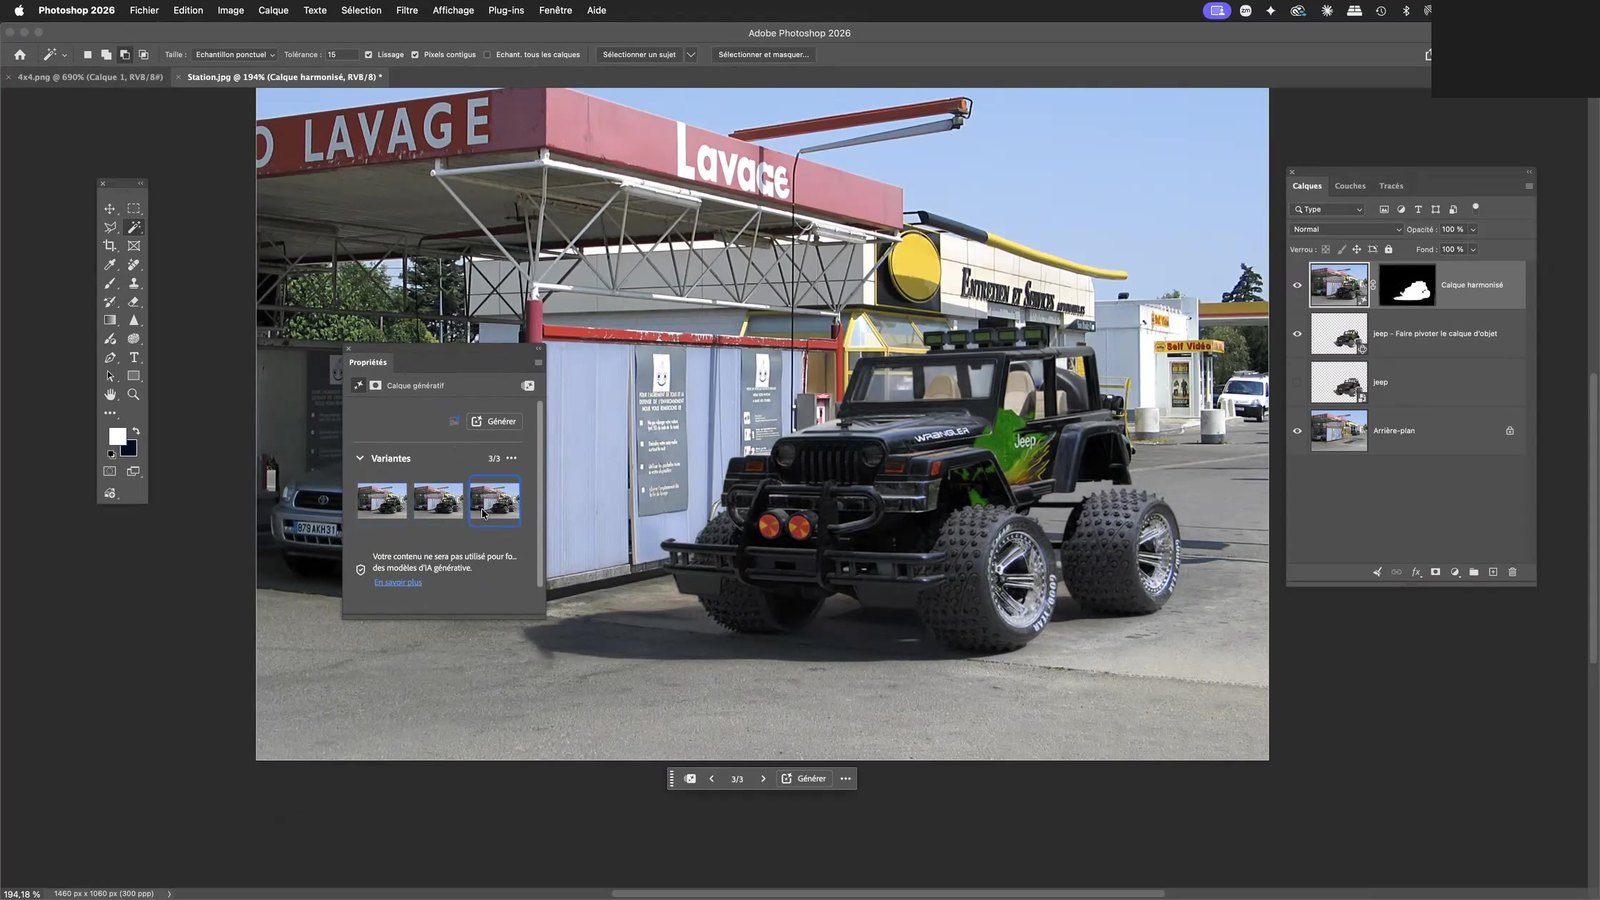Select the History Brush tool
This screenshot has height=900, width=1600.
110,302
